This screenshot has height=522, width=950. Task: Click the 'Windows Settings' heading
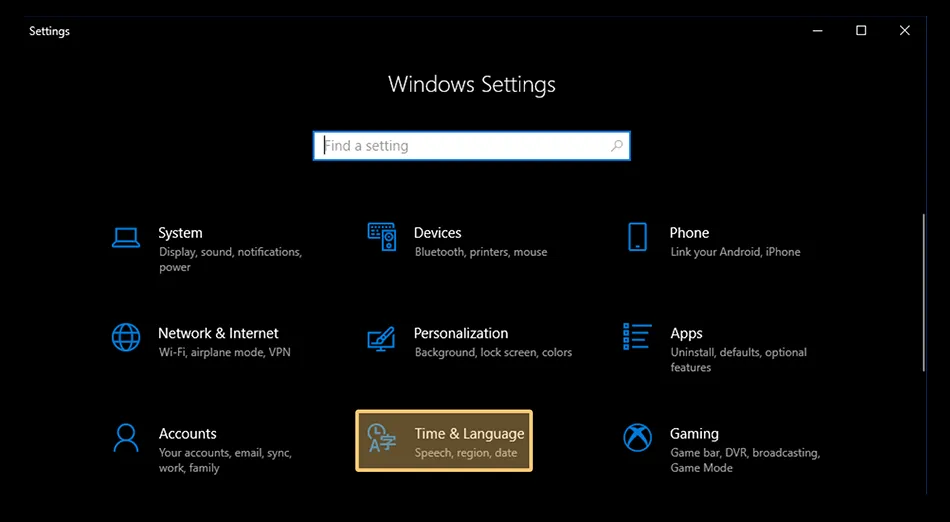coord(471,85)
